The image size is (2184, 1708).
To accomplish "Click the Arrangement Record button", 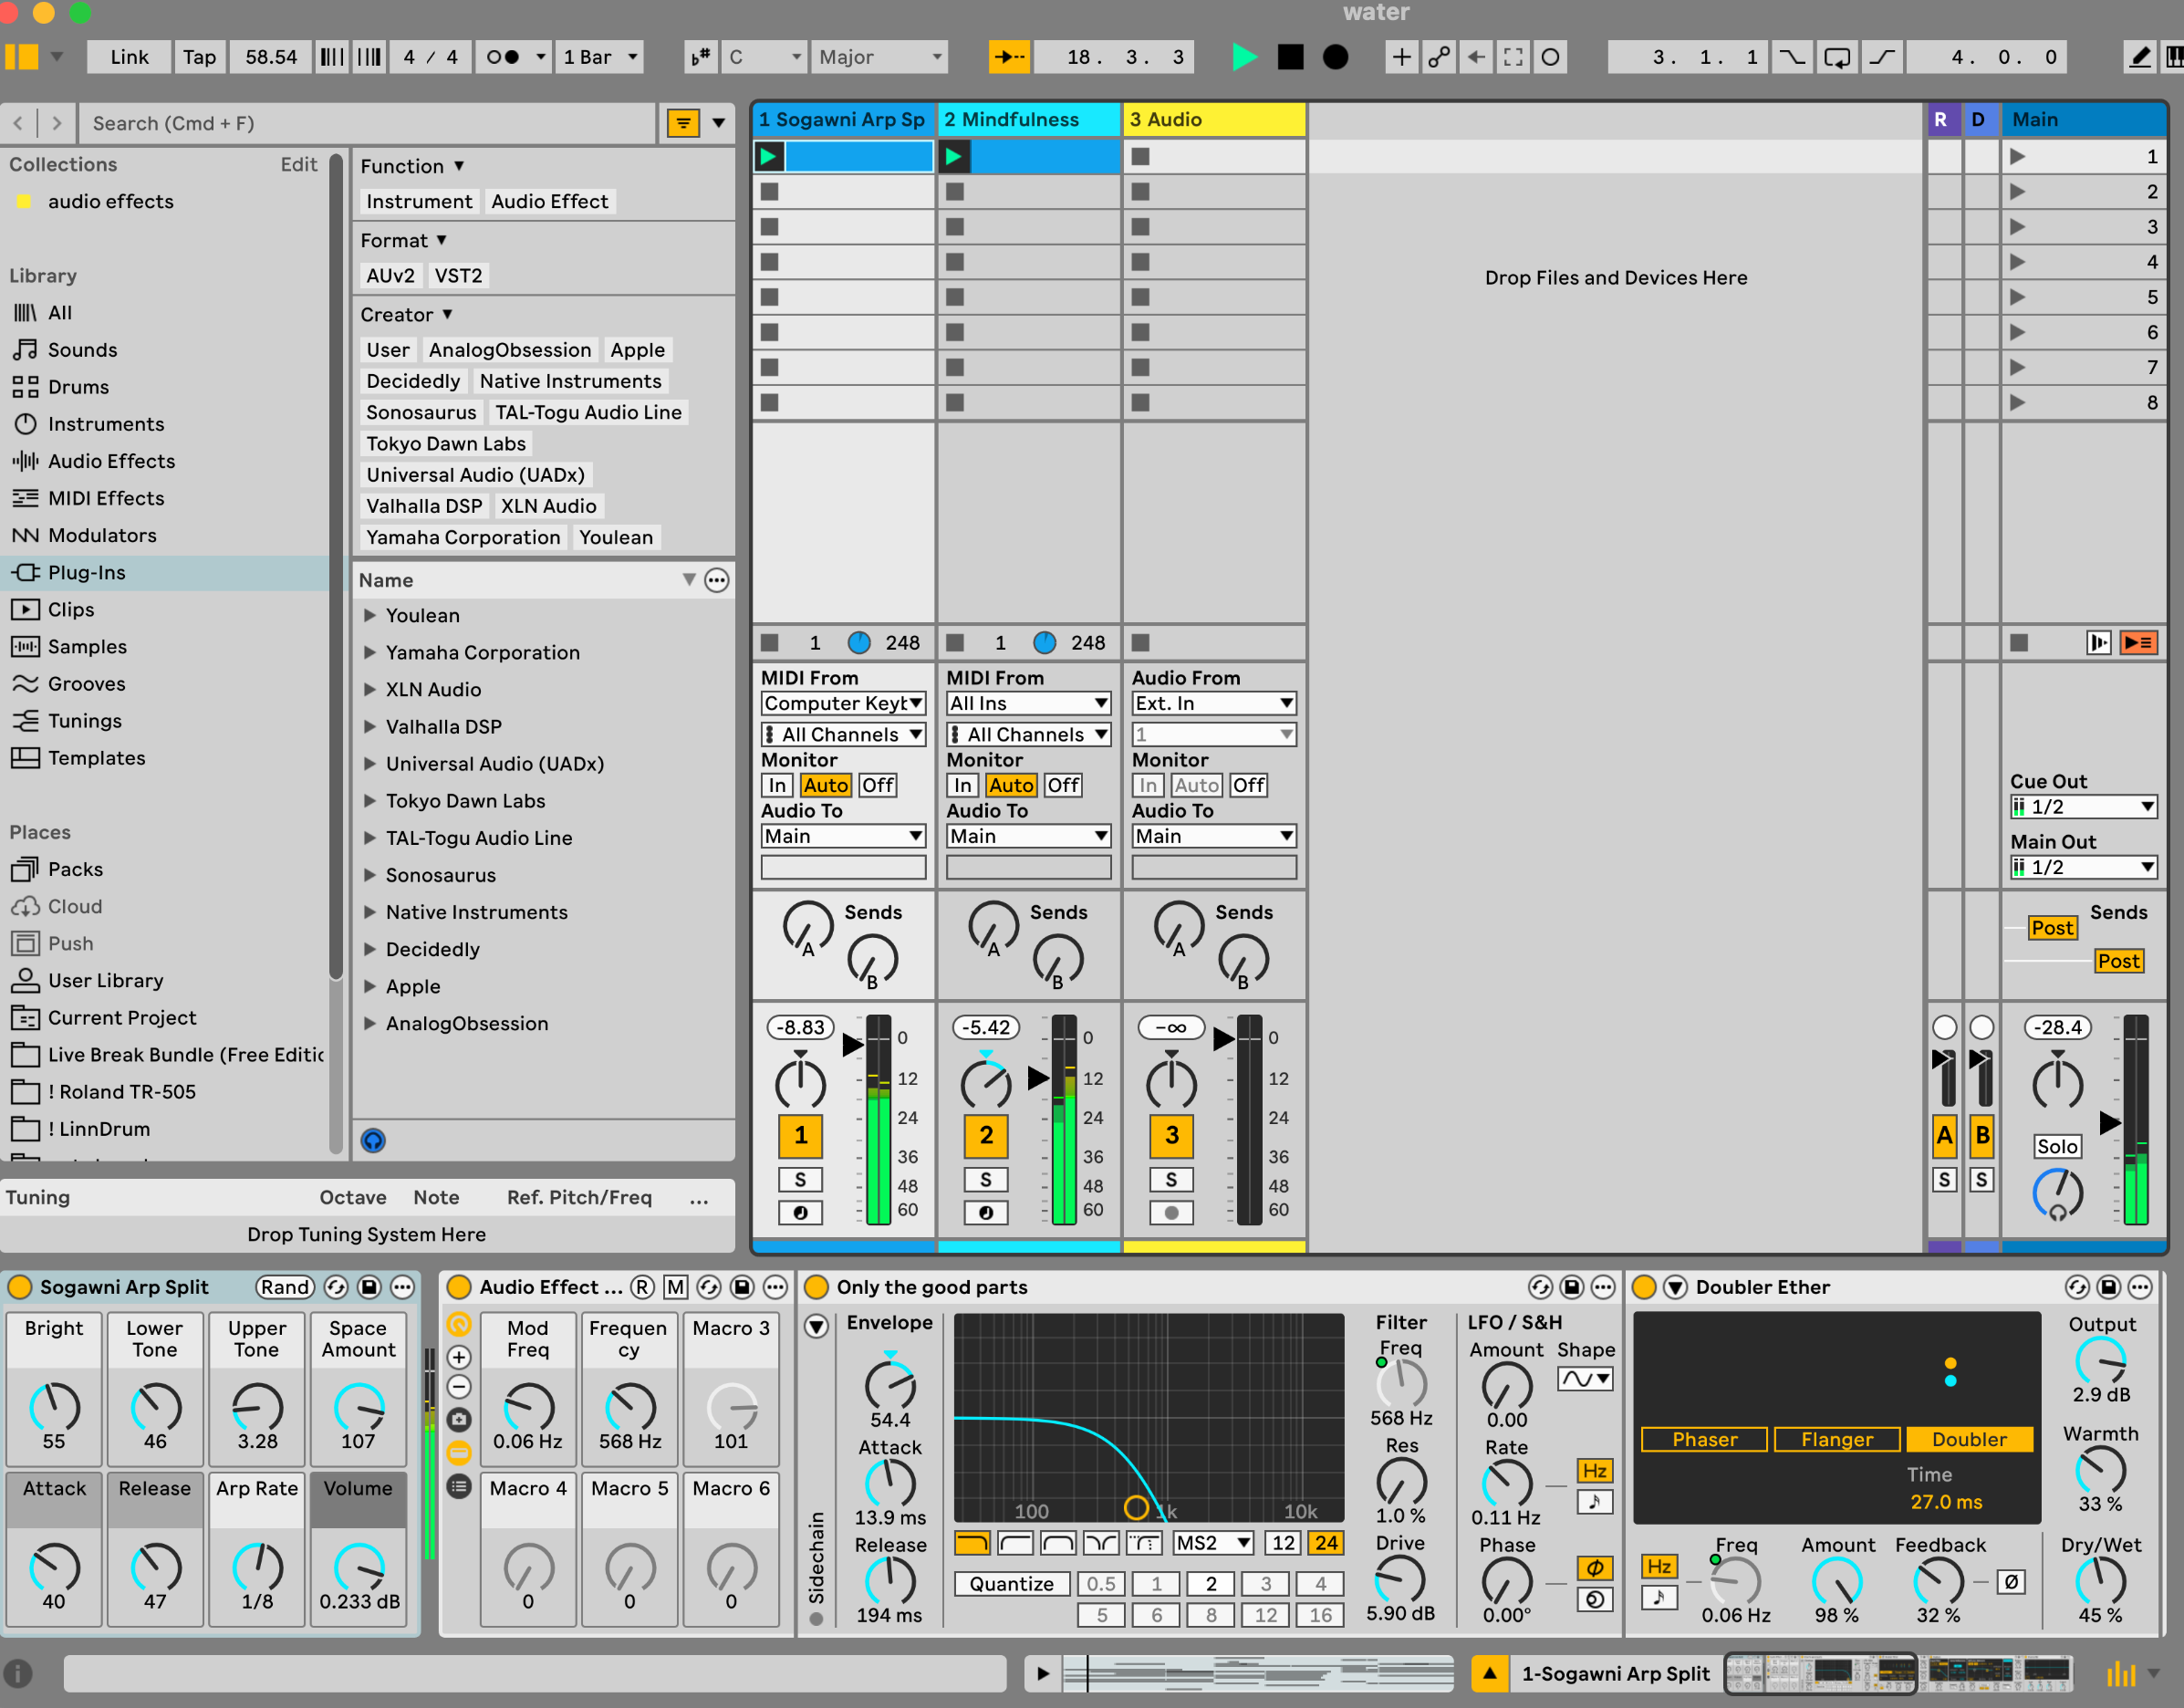I will (1335, 57).
